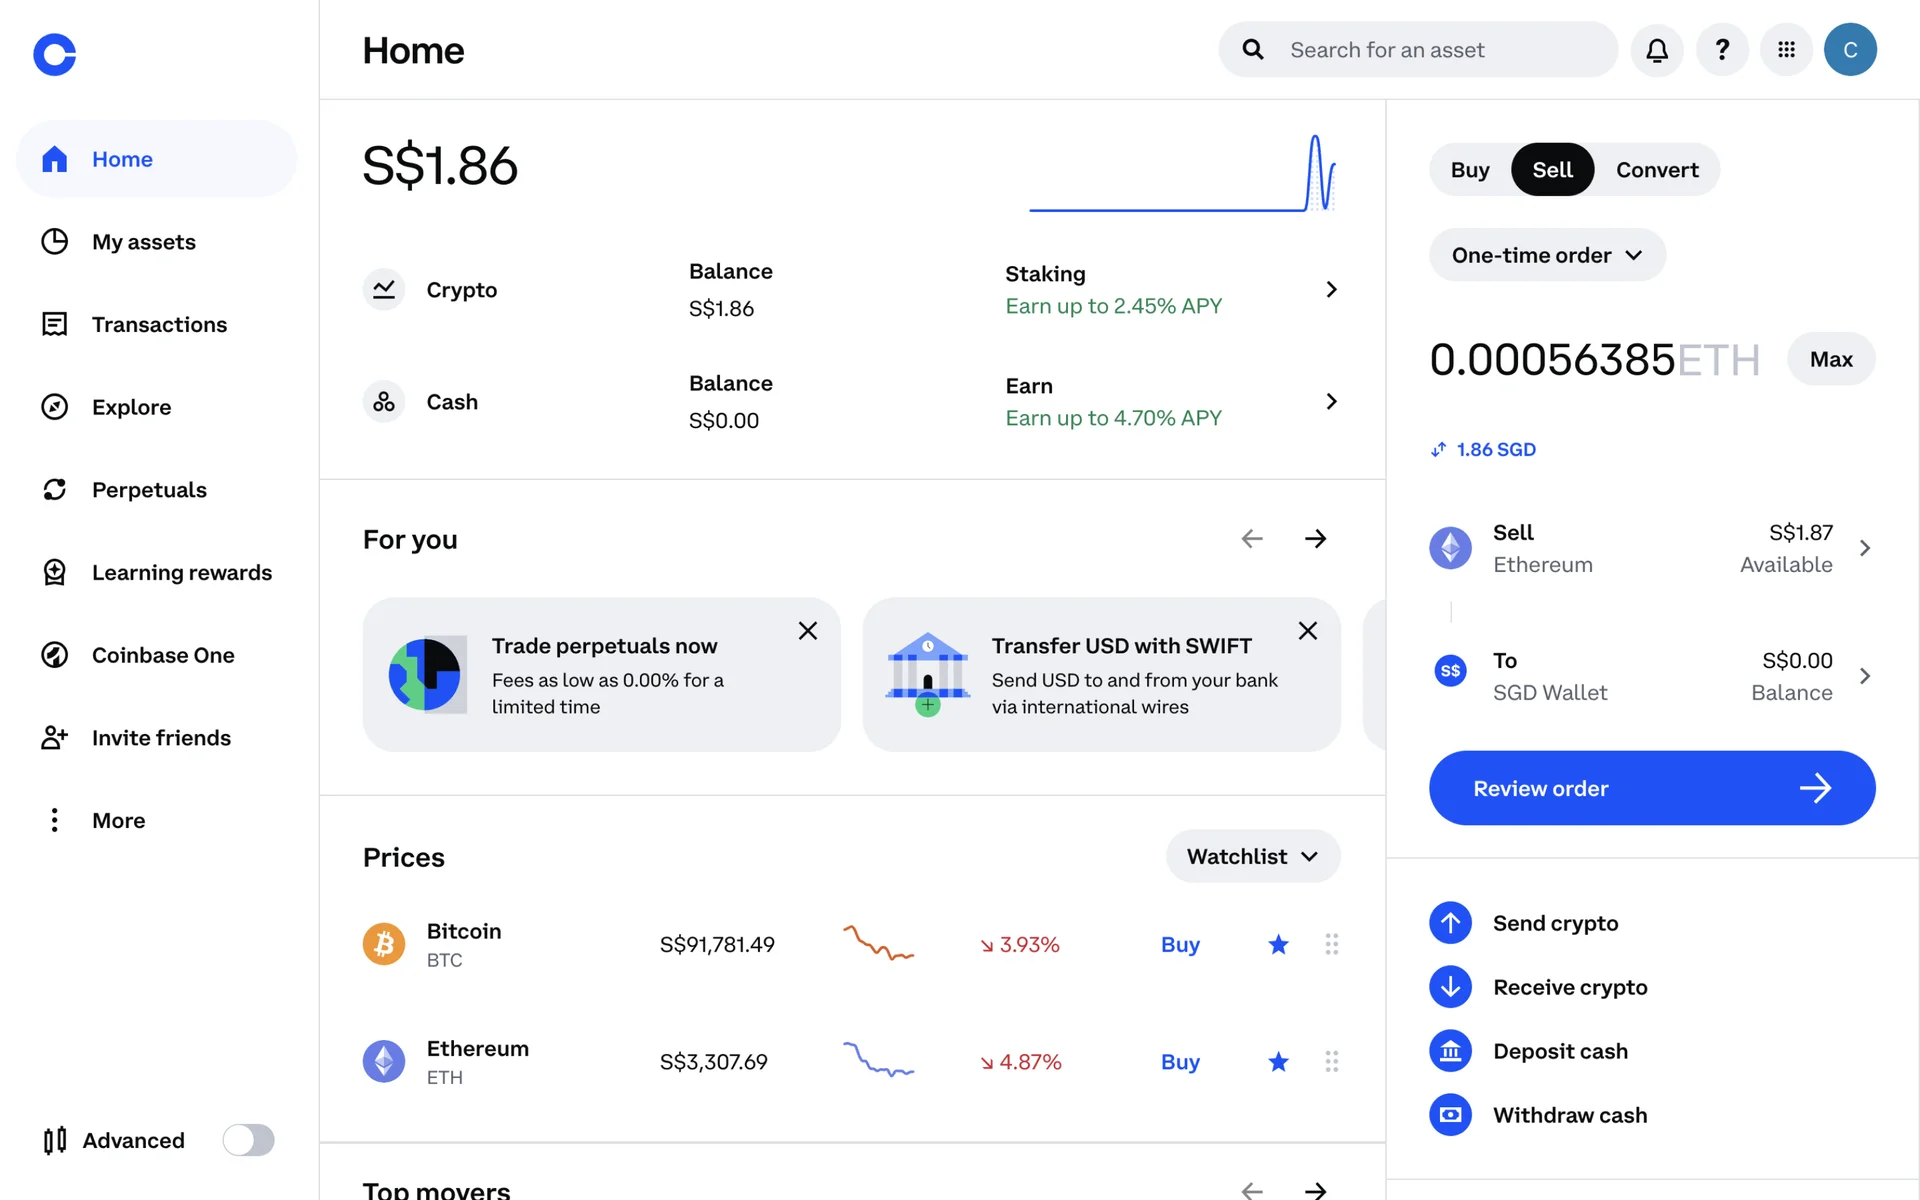
Task: Open the One-time order dropdown
Action: pos(1546,255)
